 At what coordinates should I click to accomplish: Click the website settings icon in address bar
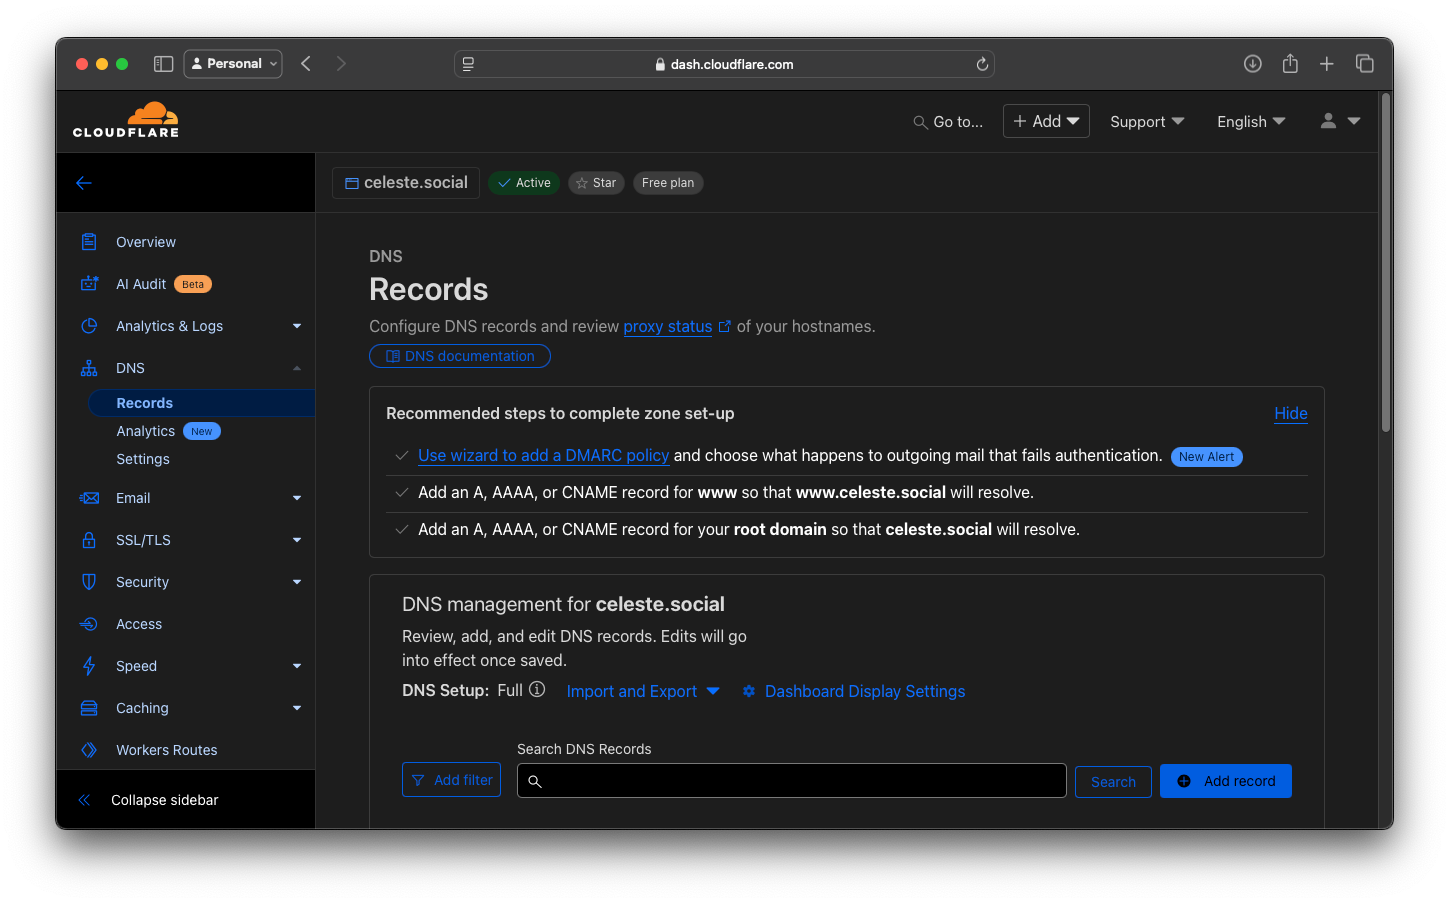tap(468, 64)
